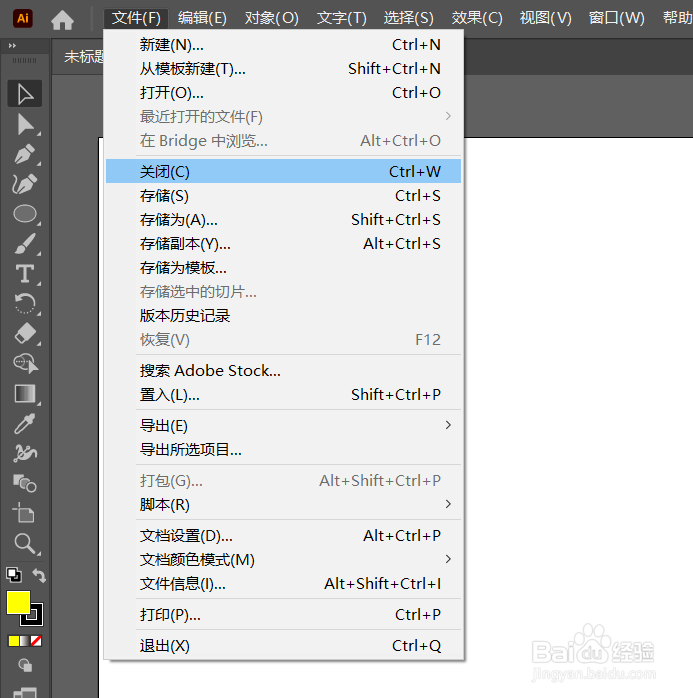Reset default fill and stroke icon
Image resolution: width=693 pixels, height=698 pixels.
tap(14, 575)
